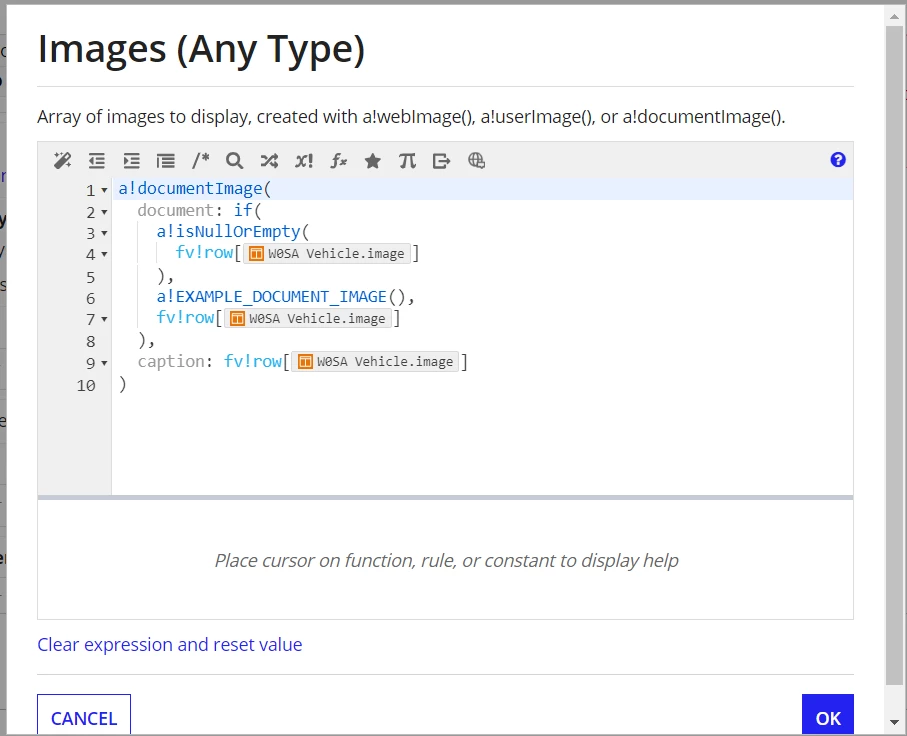This screenshot has height=736, width=907.
Task: Click the document: parameter text
Action: pos(180,210)
